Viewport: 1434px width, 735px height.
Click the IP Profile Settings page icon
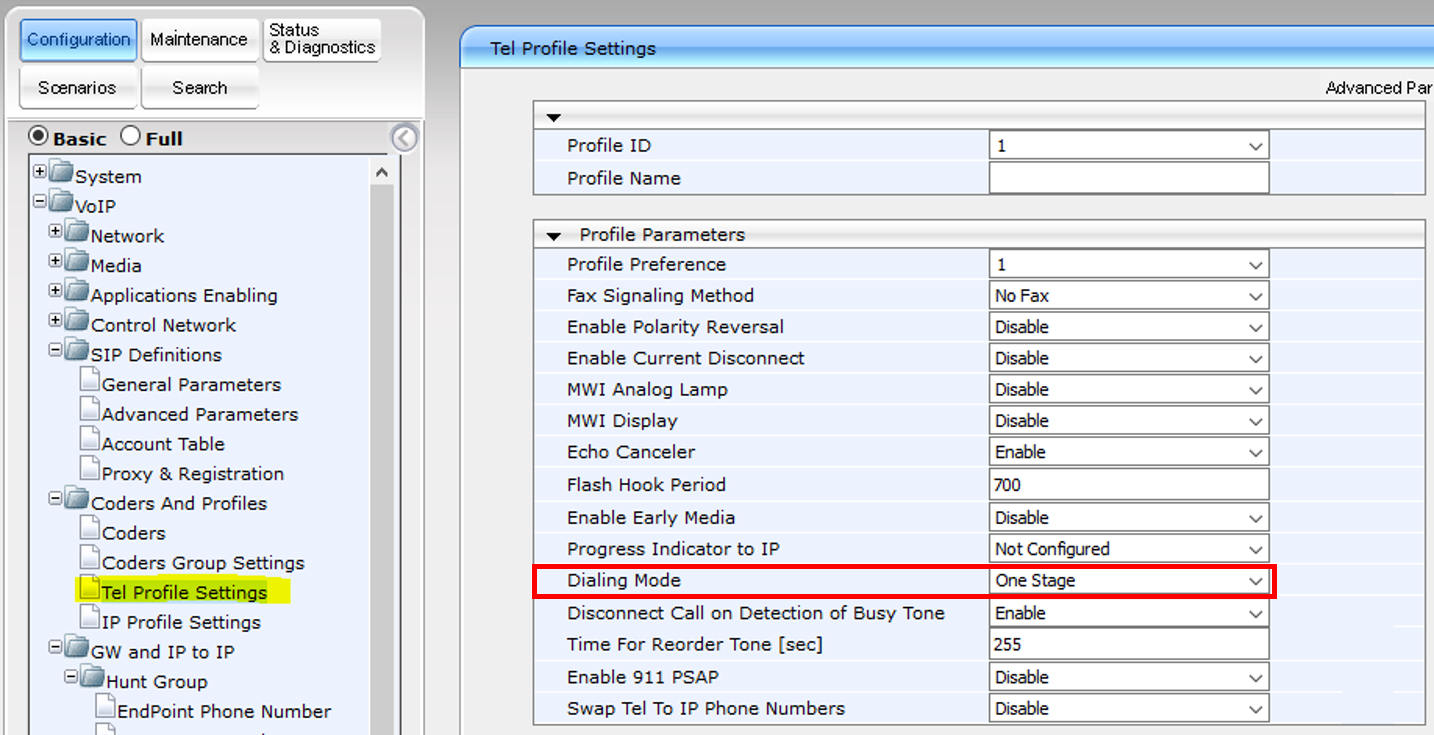click(90, 620)
